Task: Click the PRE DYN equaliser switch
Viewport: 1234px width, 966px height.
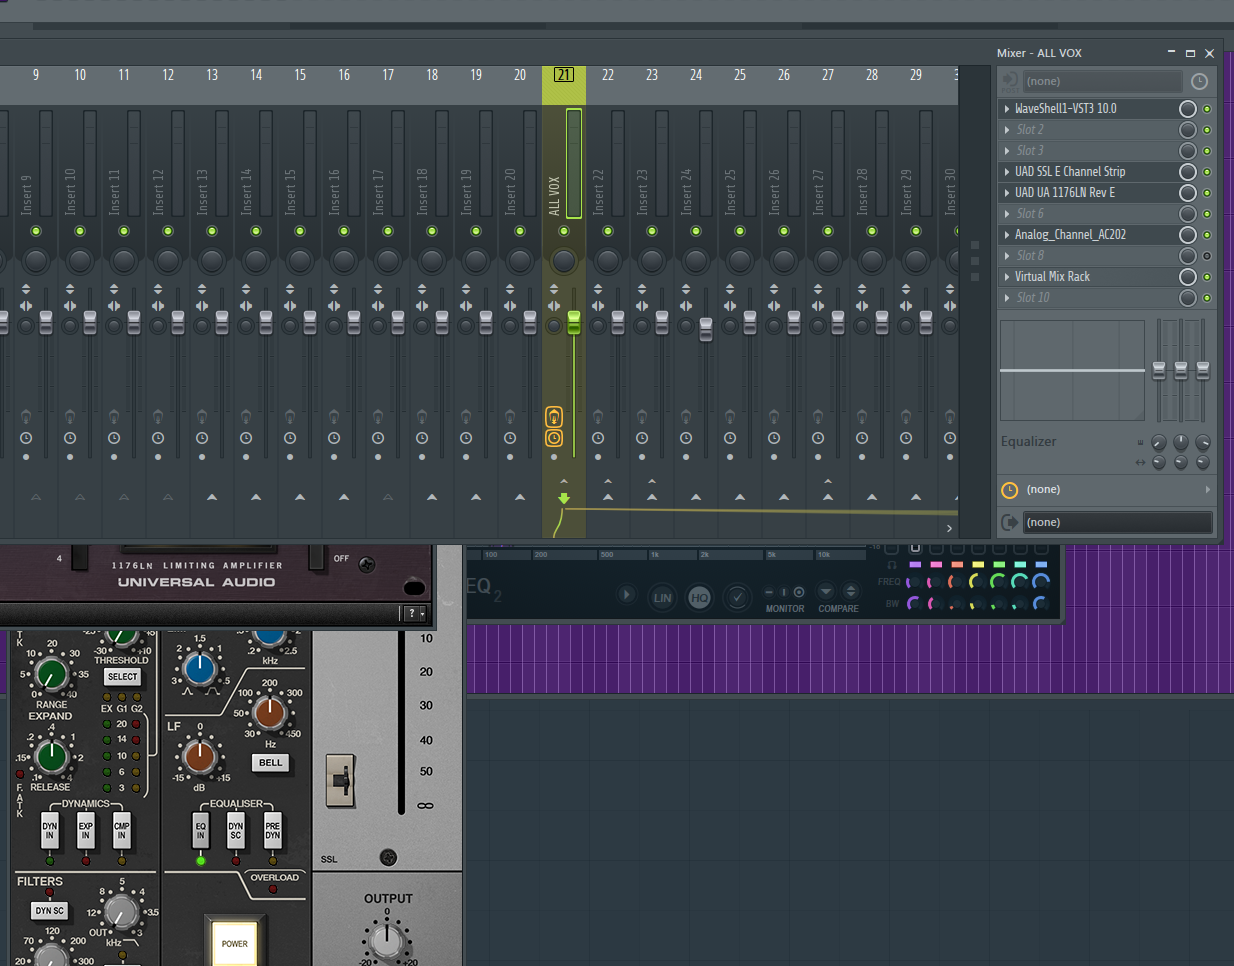Action: (x=273, y=830)
